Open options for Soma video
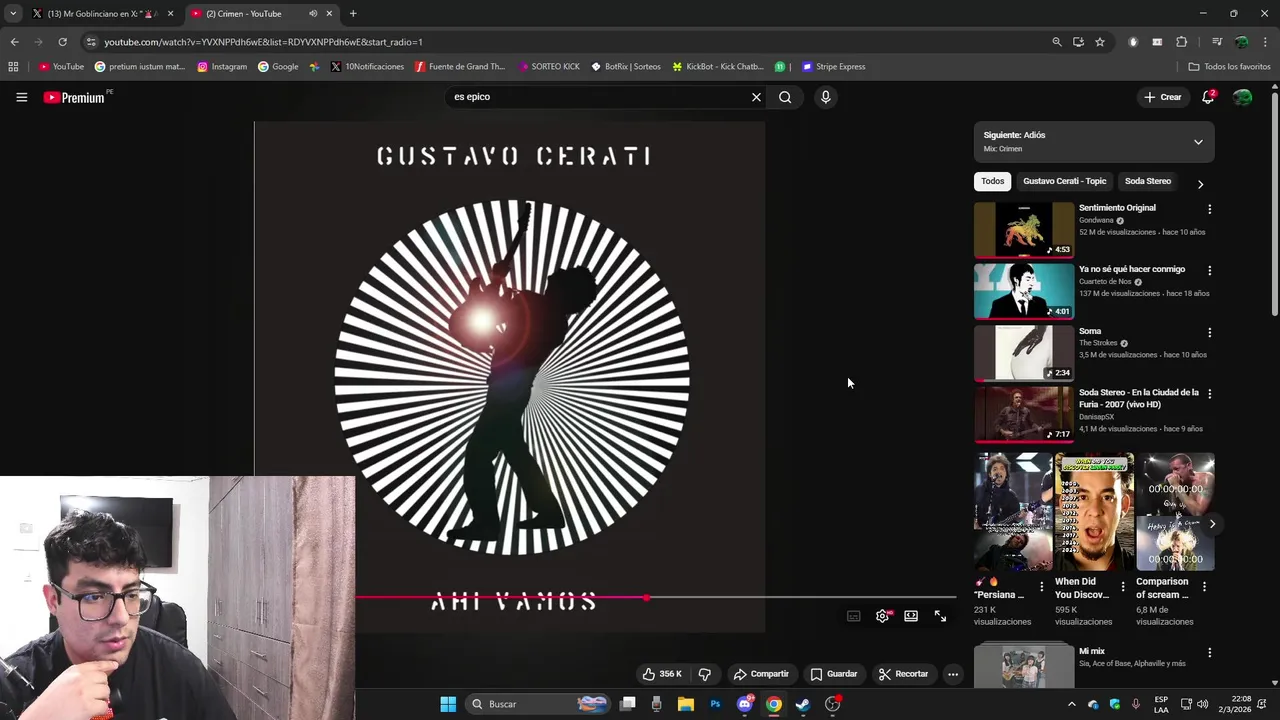The height and width of the screenshot is (720, 1280). (x=1209, y=332)
